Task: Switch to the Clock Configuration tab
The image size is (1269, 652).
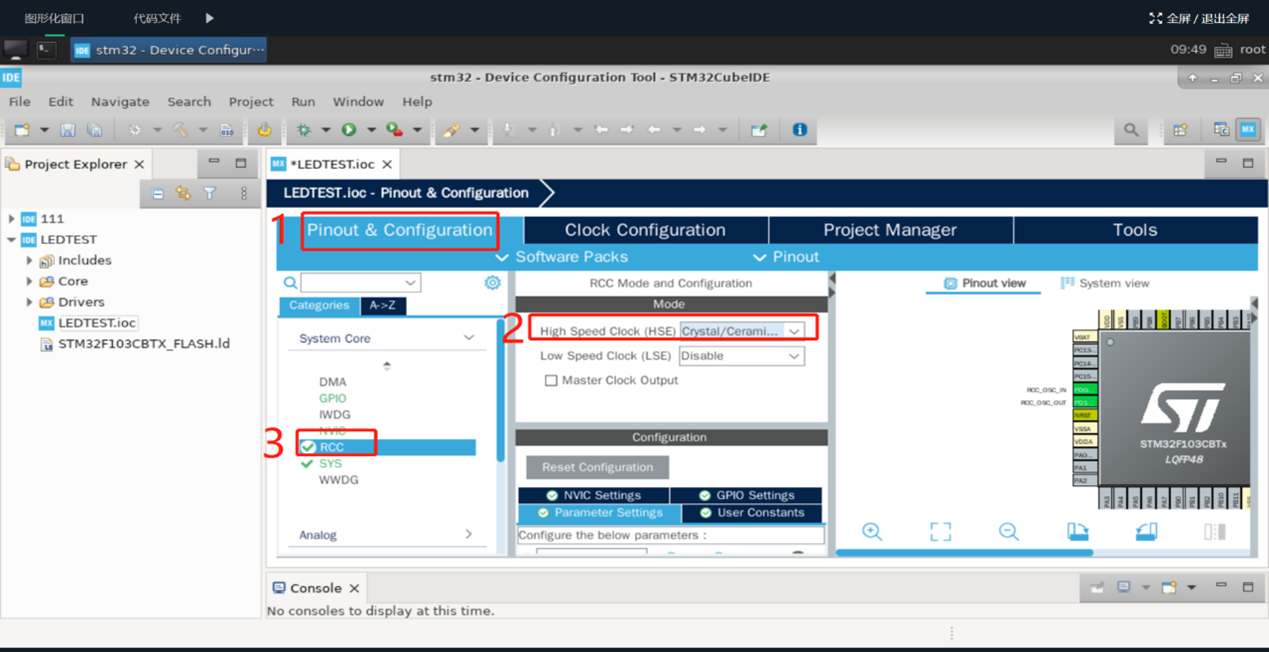Action: coord(645,230)
